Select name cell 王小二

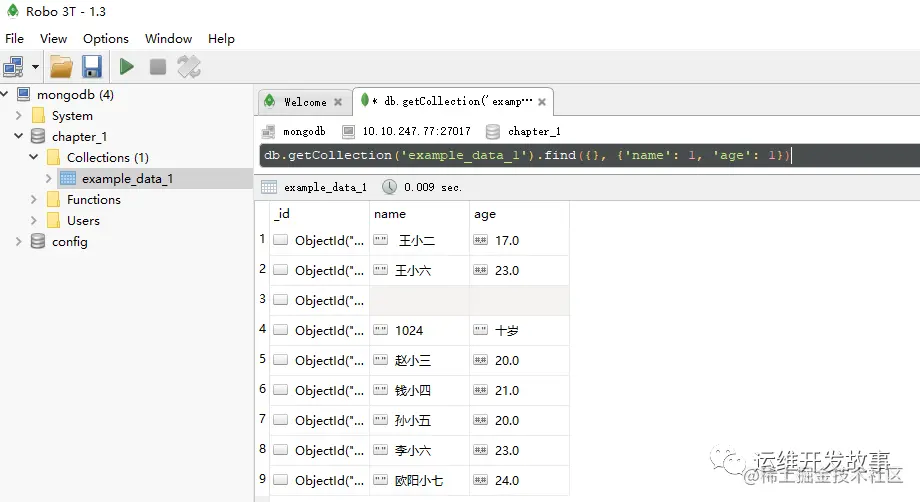point(420,240)
